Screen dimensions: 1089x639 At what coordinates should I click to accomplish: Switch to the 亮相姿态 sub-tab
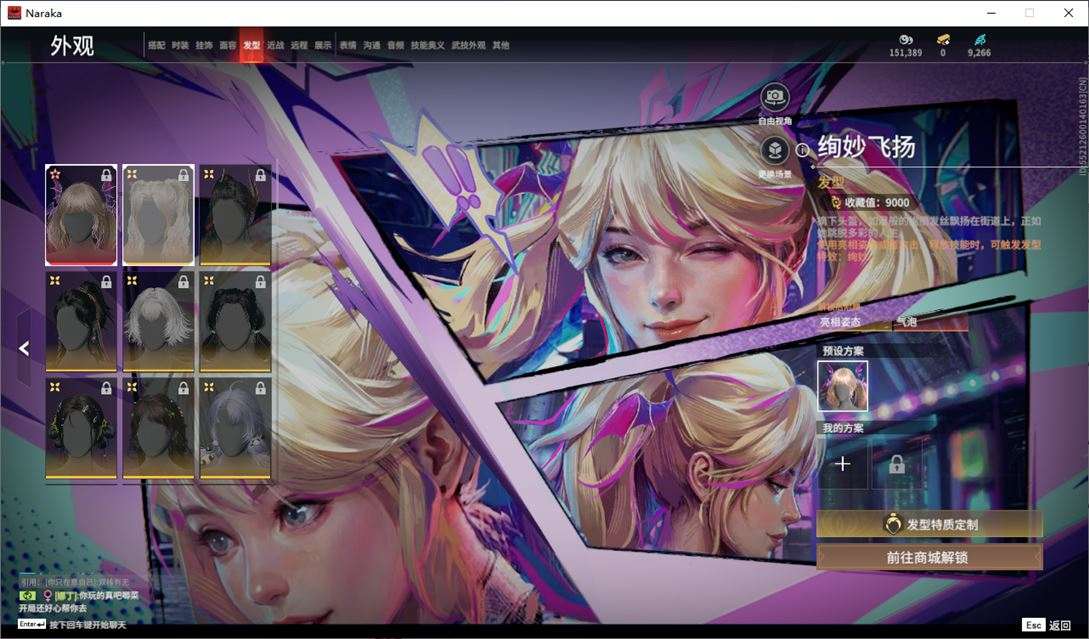click(840, 322)
